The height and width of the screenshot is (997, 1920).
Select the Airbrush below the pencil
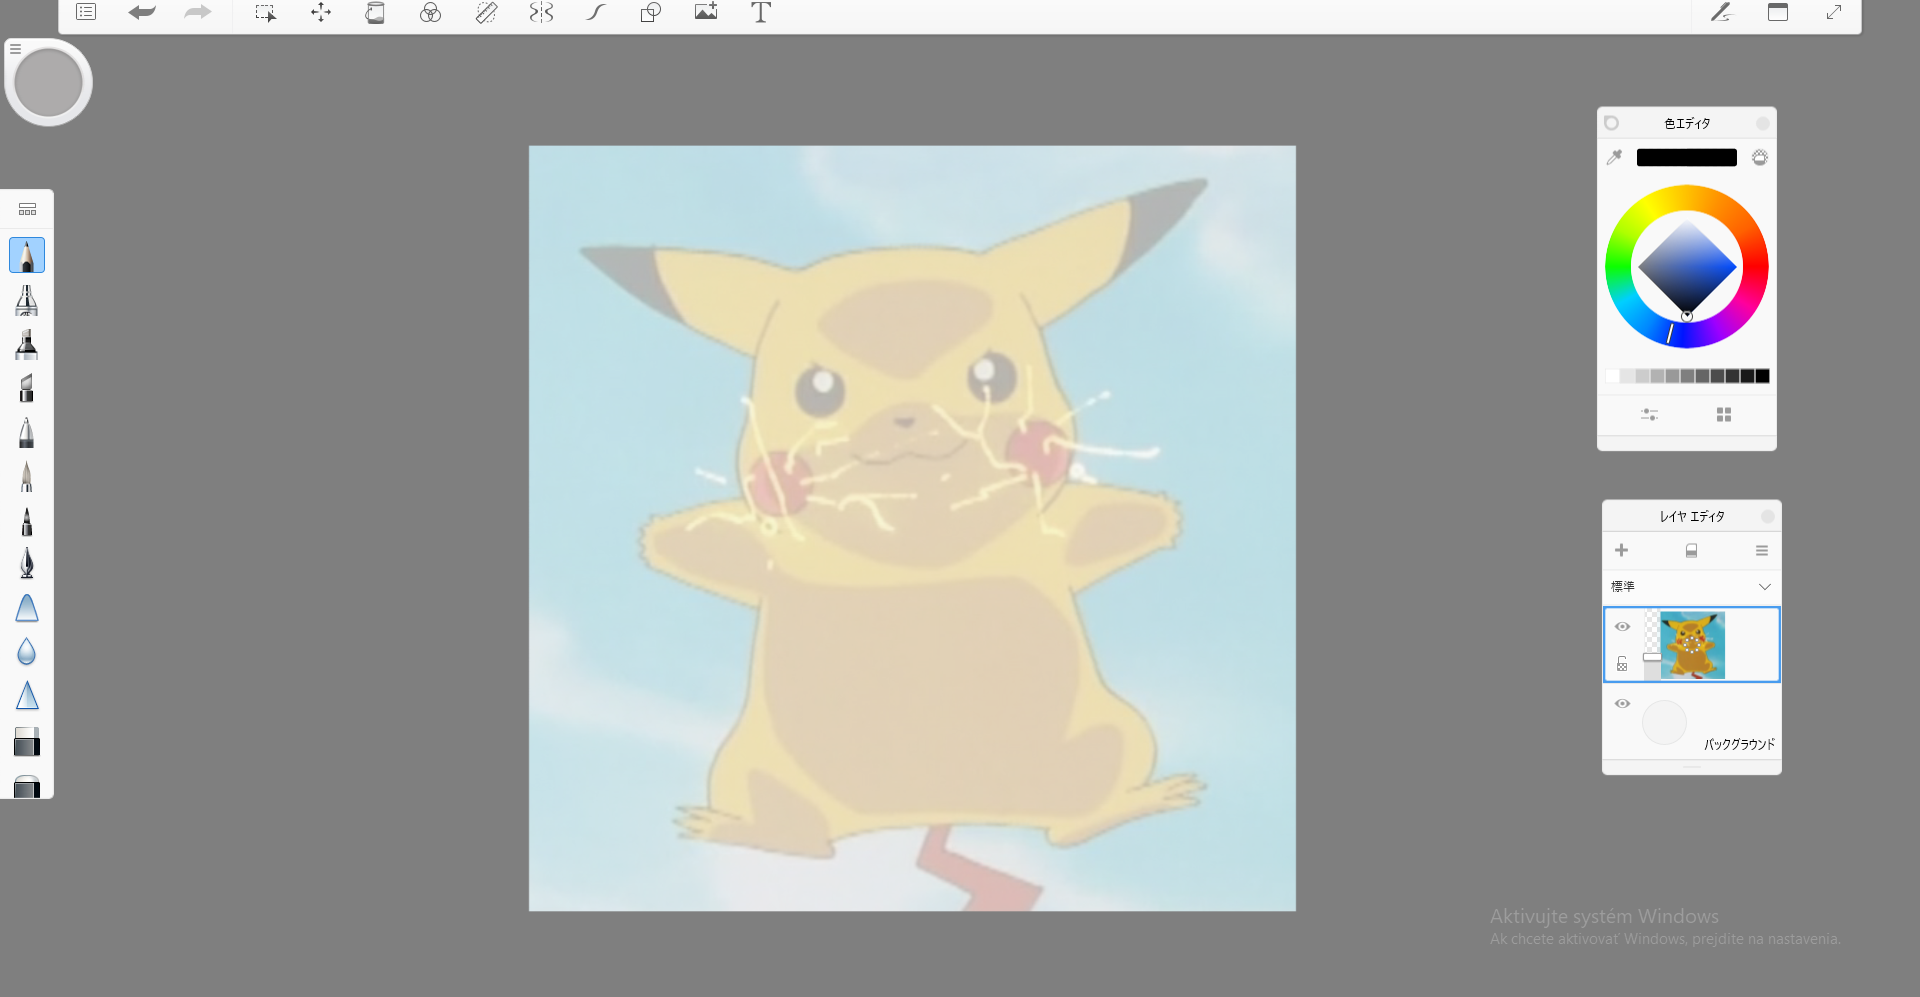tap(27, 300)
